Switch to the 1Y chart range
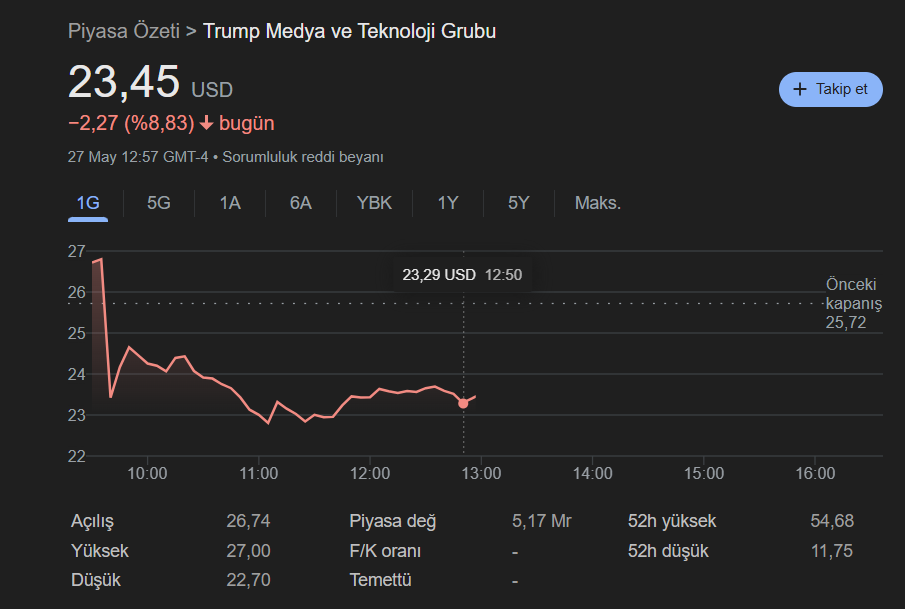Screen dimensions: 905x609 (448, 203)
